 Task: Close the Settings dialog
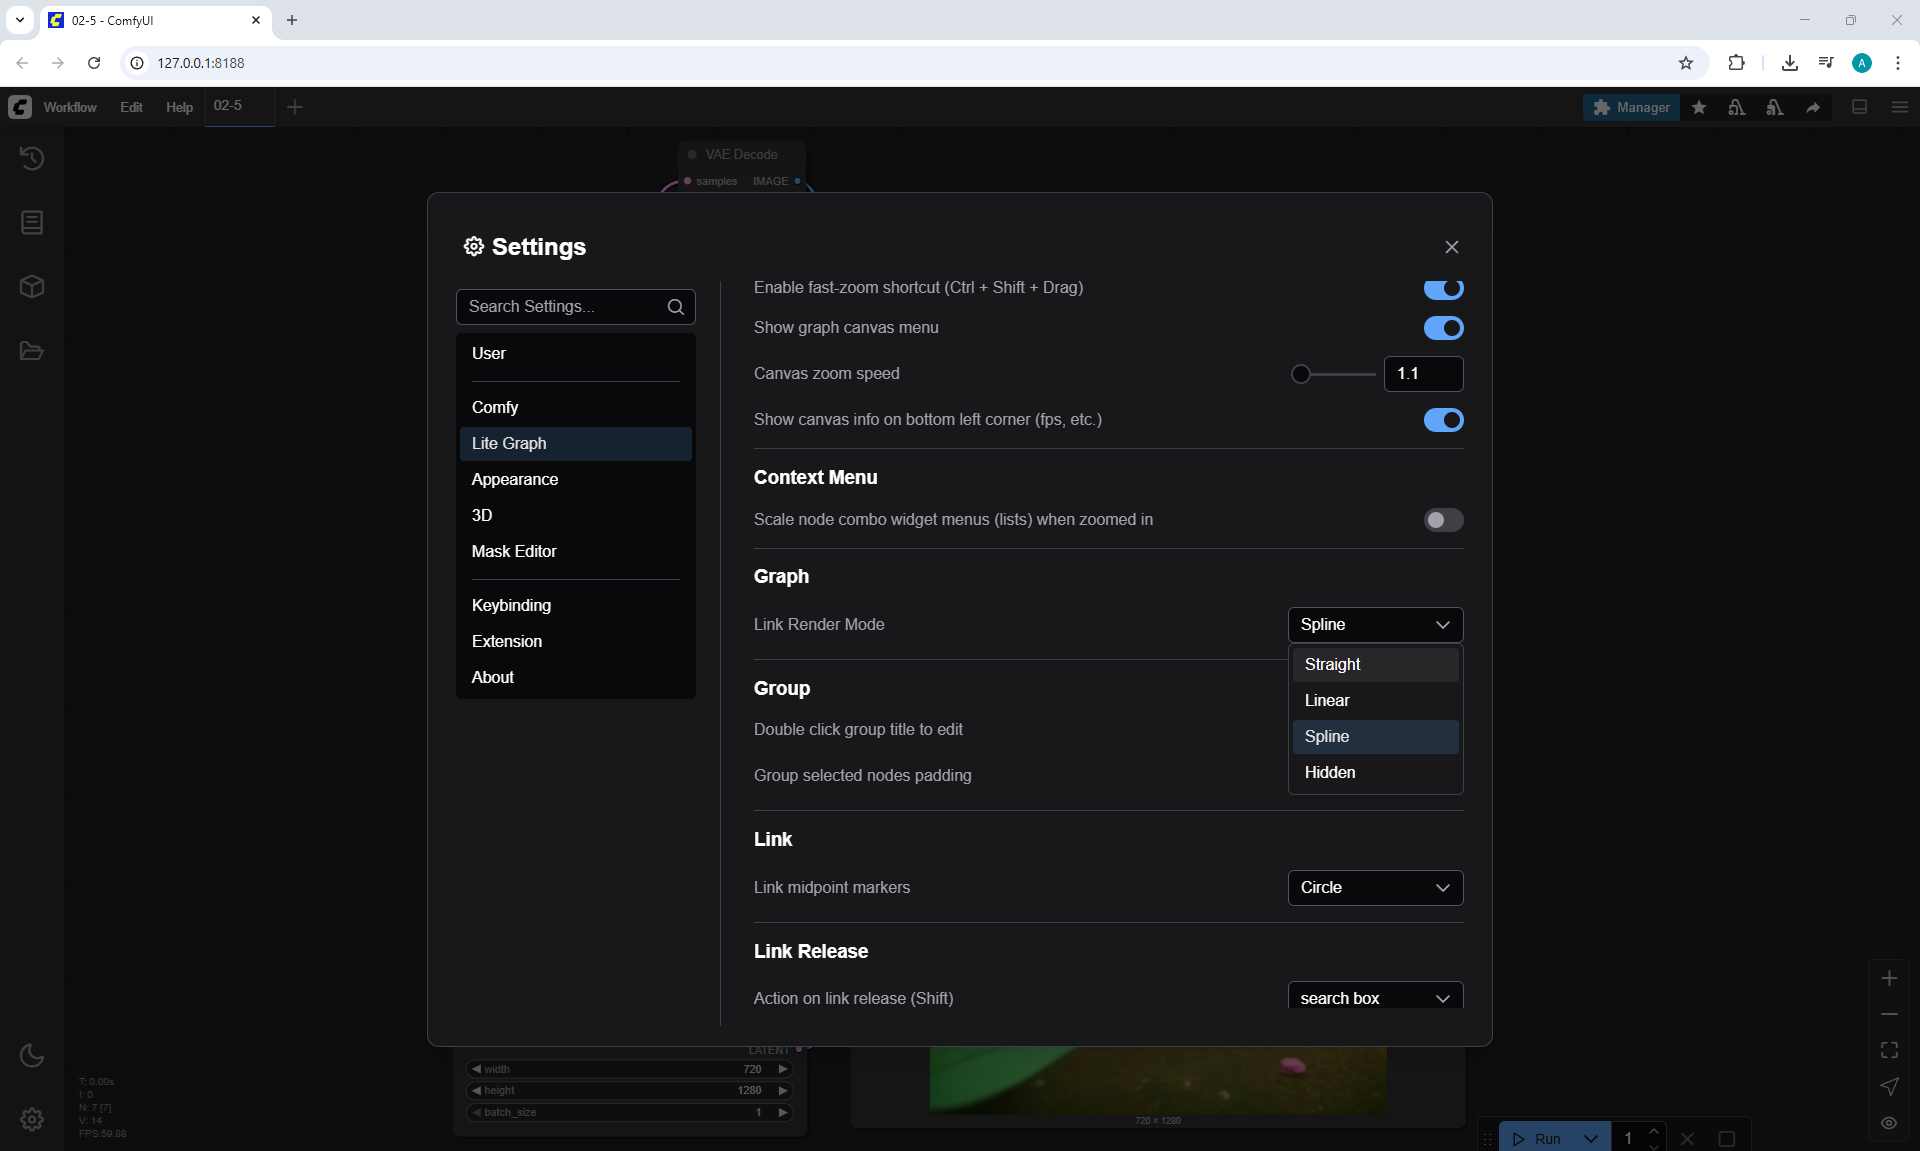tap(1452, 247)
